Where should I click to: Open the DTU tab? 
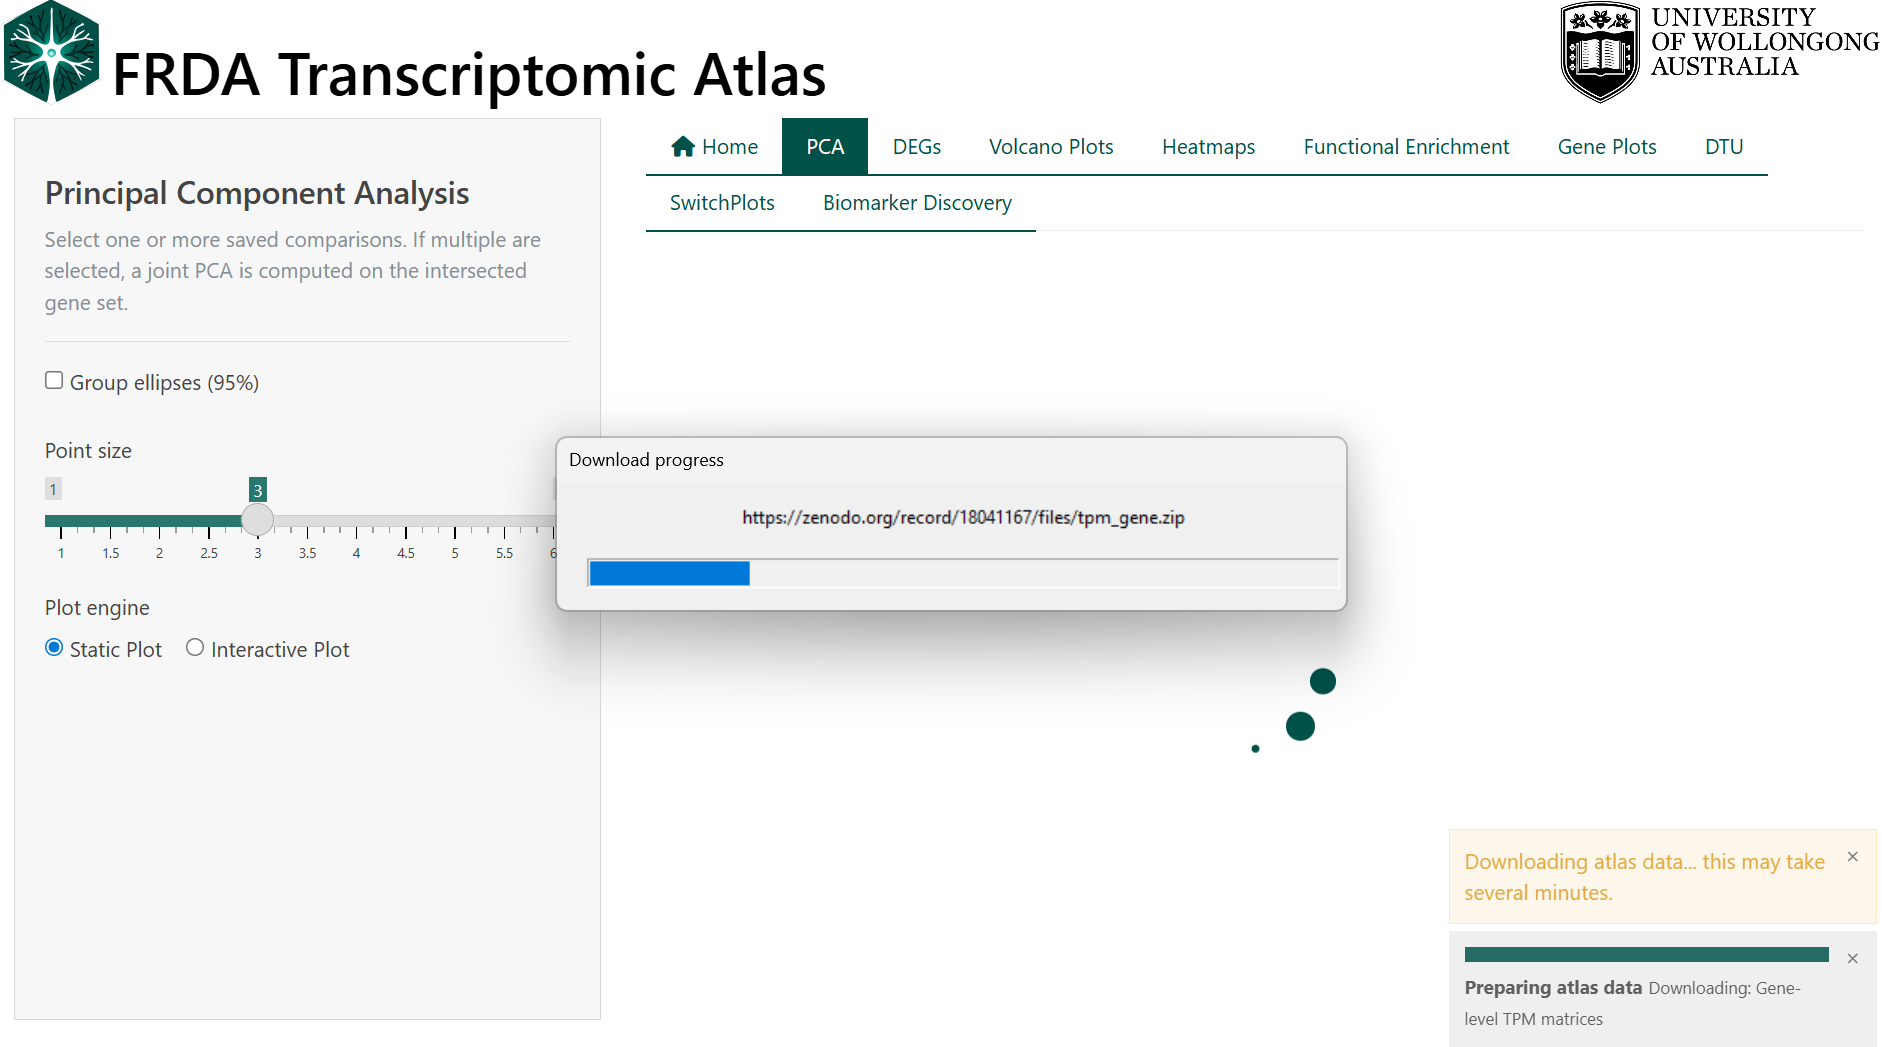click(x=1723, y=147)
